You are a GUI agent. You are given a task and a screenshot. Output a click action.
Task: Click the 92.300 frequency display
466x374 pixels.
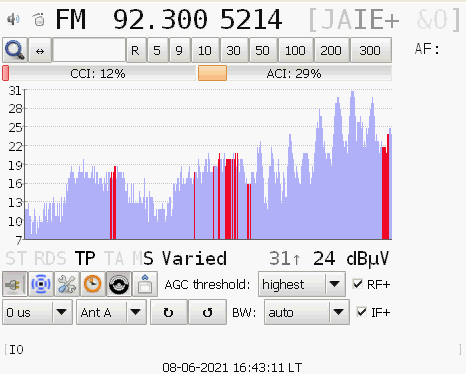point(160,19)
